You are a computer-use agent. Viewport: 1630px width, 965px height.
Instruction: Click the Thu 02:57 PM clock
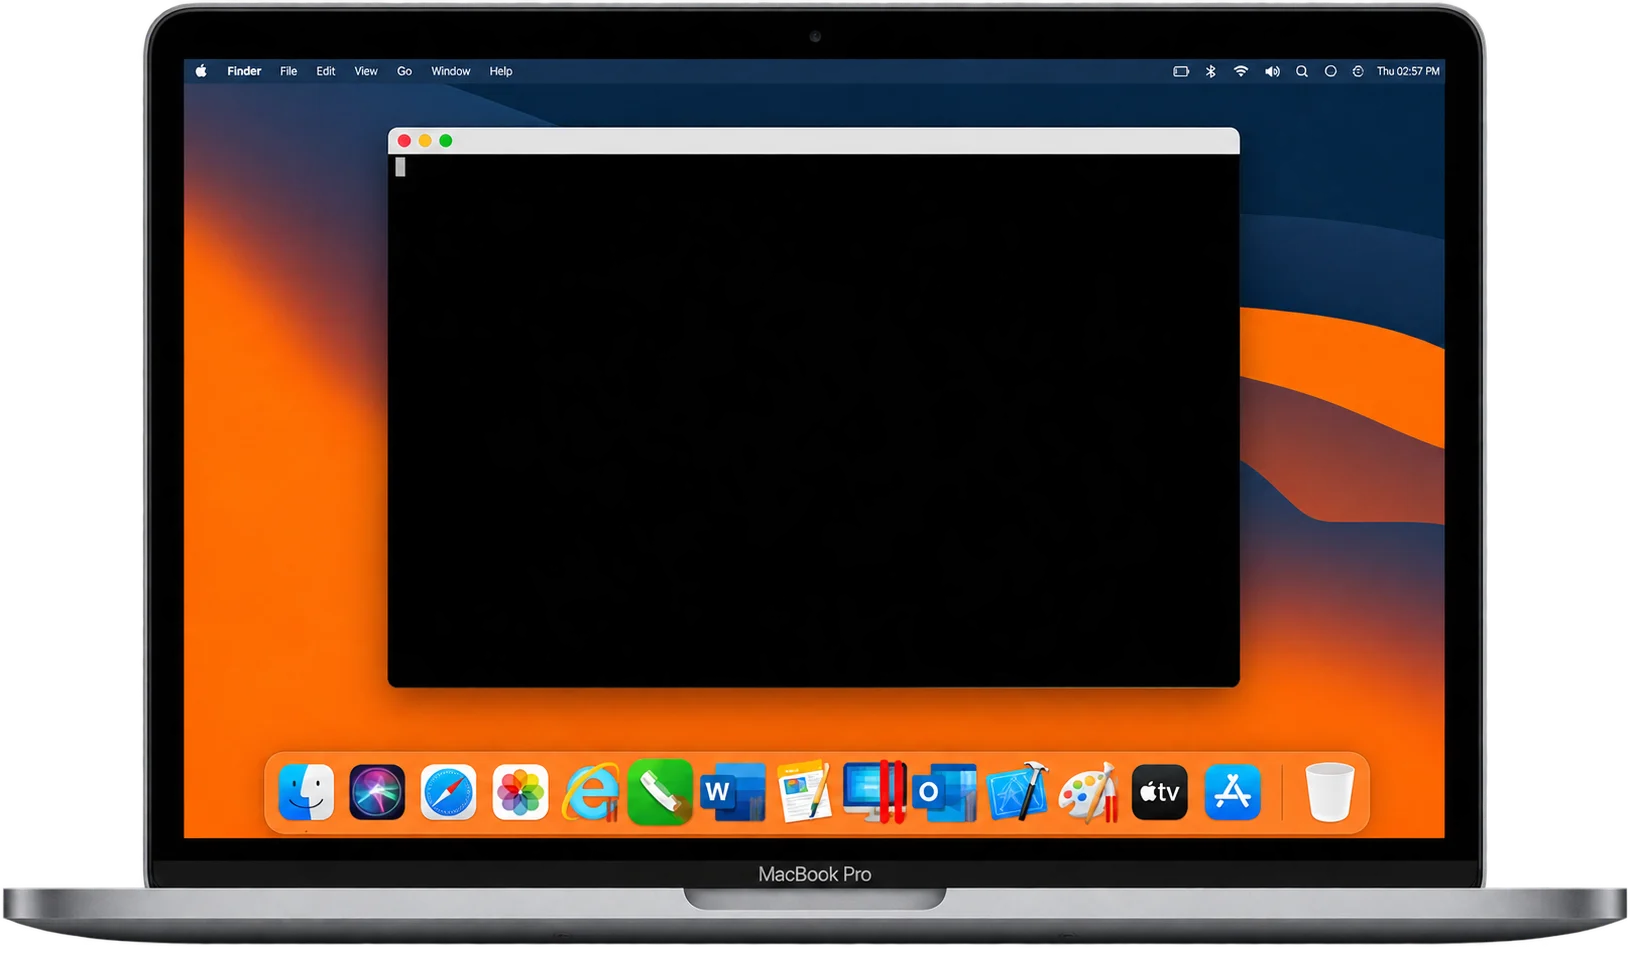[x=1408, y=71]
